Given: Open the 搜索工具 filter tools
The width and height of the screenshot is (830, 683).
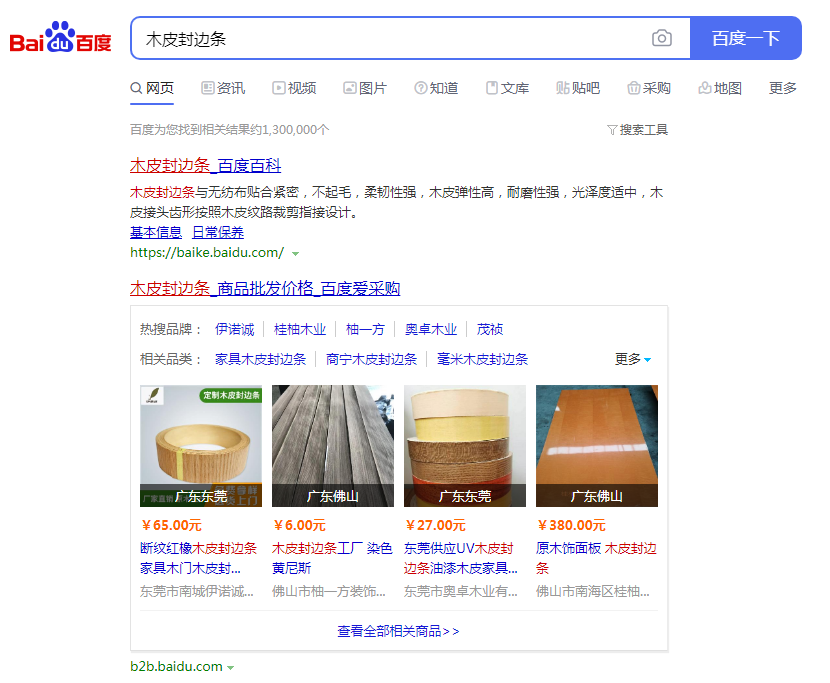Looking at the screenshot, I should point(637,130).
